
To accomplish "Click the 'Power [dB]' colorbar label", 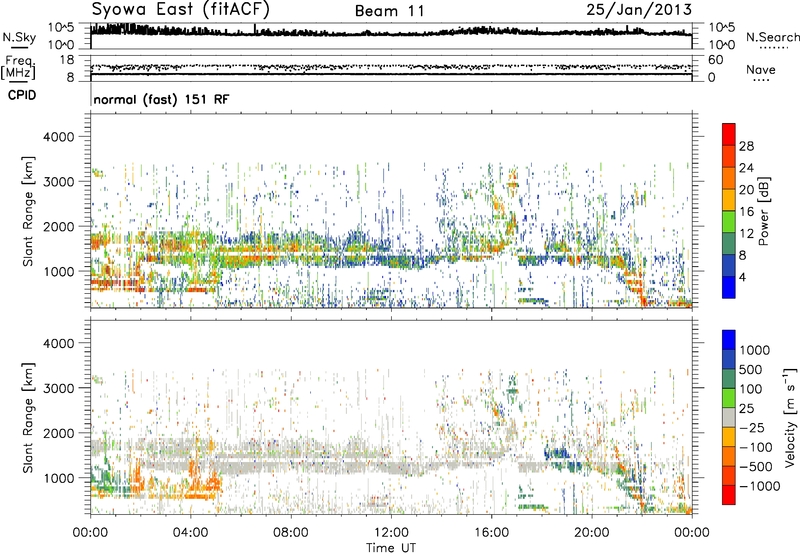I will 764,211.
